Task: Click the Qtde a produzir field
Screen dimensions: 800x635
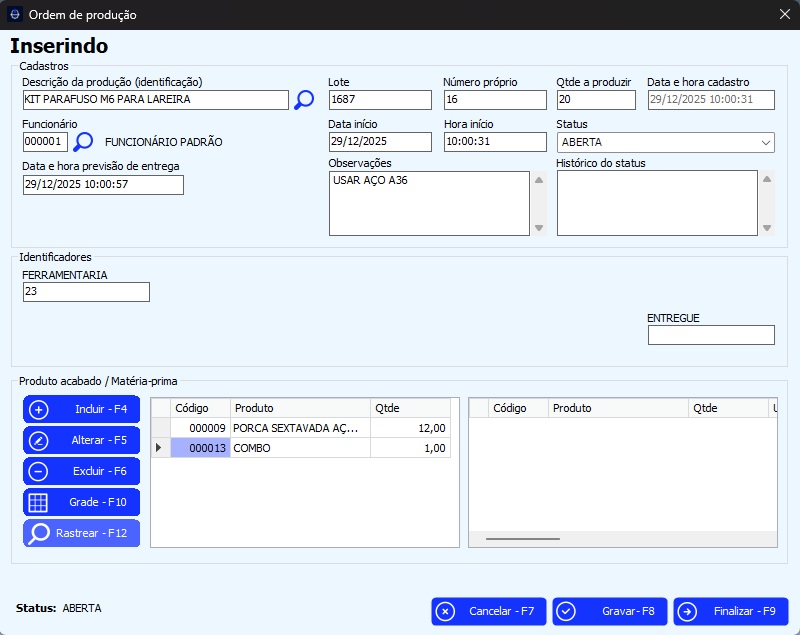Action: (x=596, y=100)
